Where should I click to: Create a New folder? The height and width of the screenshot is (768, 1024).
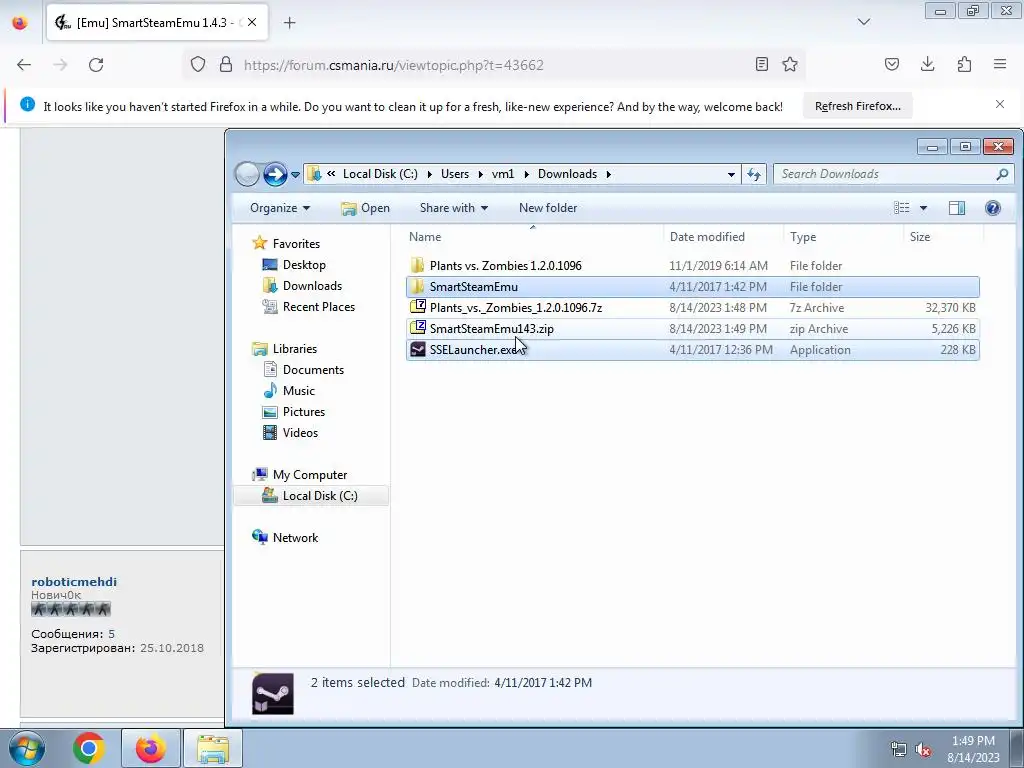[x=548, y=208]
